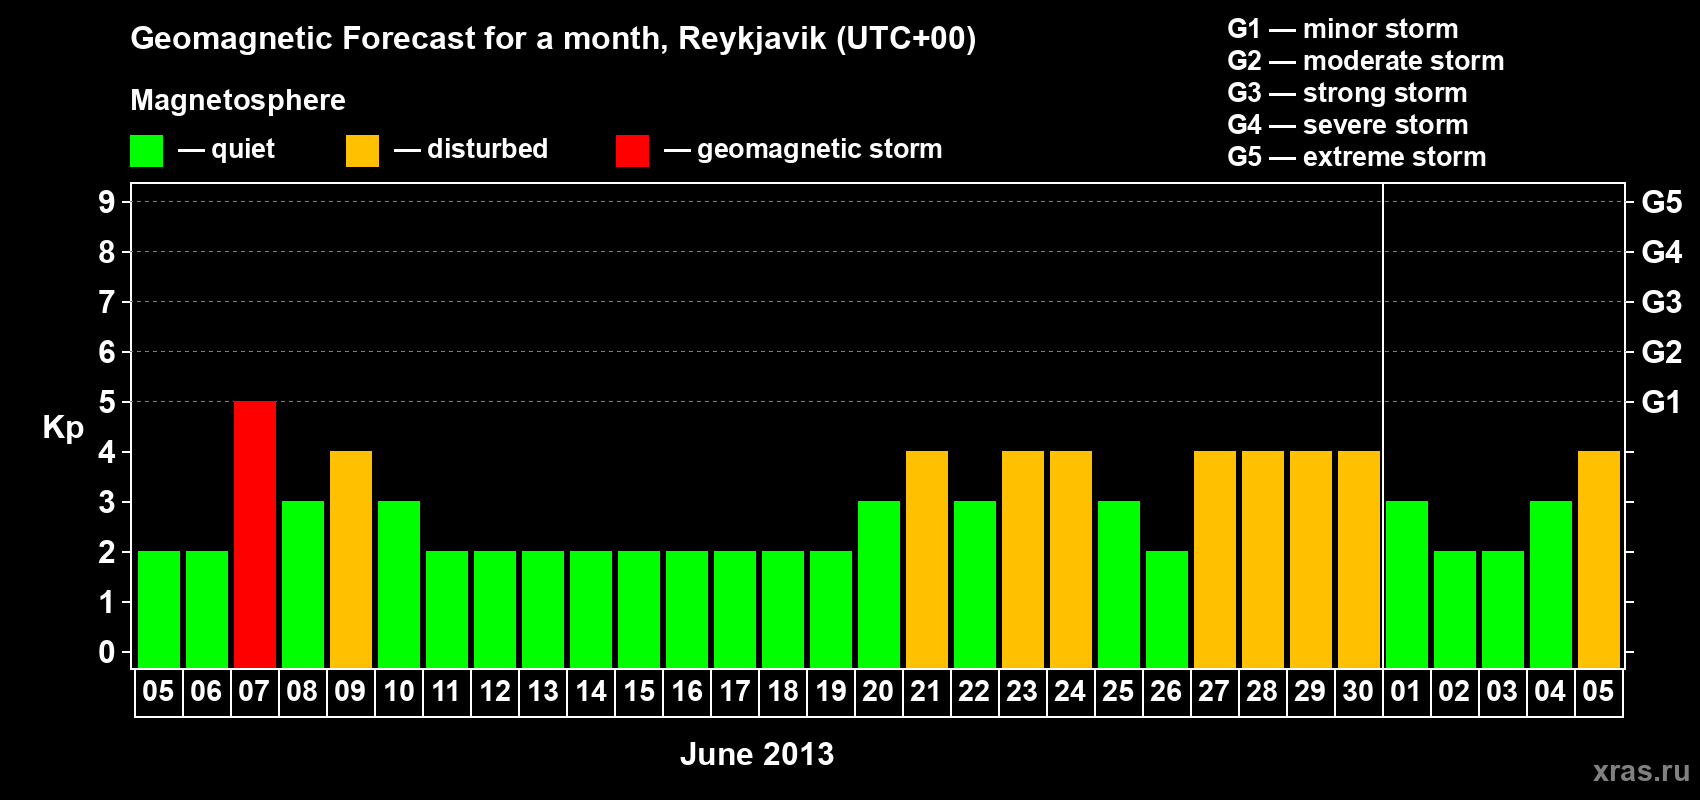Click the date cell labeled 07
1700x800 pixels.
point(255,692)
